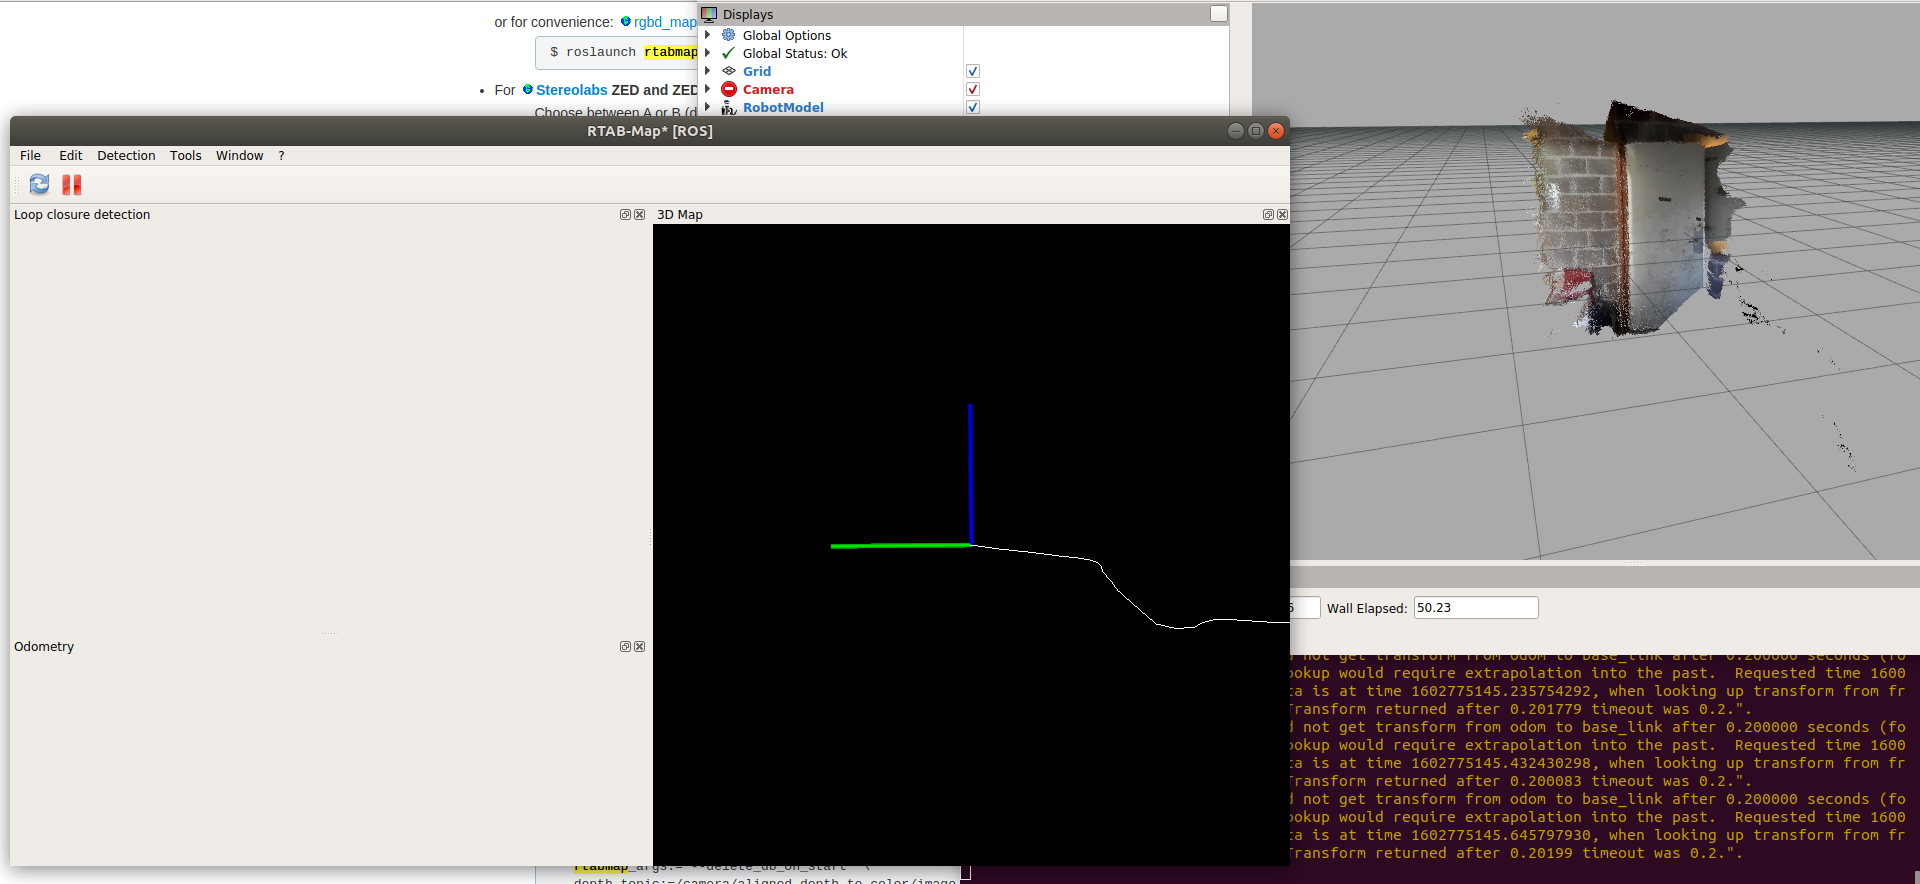Viewport: 1920px width, 884px height.
Task: Click the Displays panel float button
Action: click(x=1219, y=14)
